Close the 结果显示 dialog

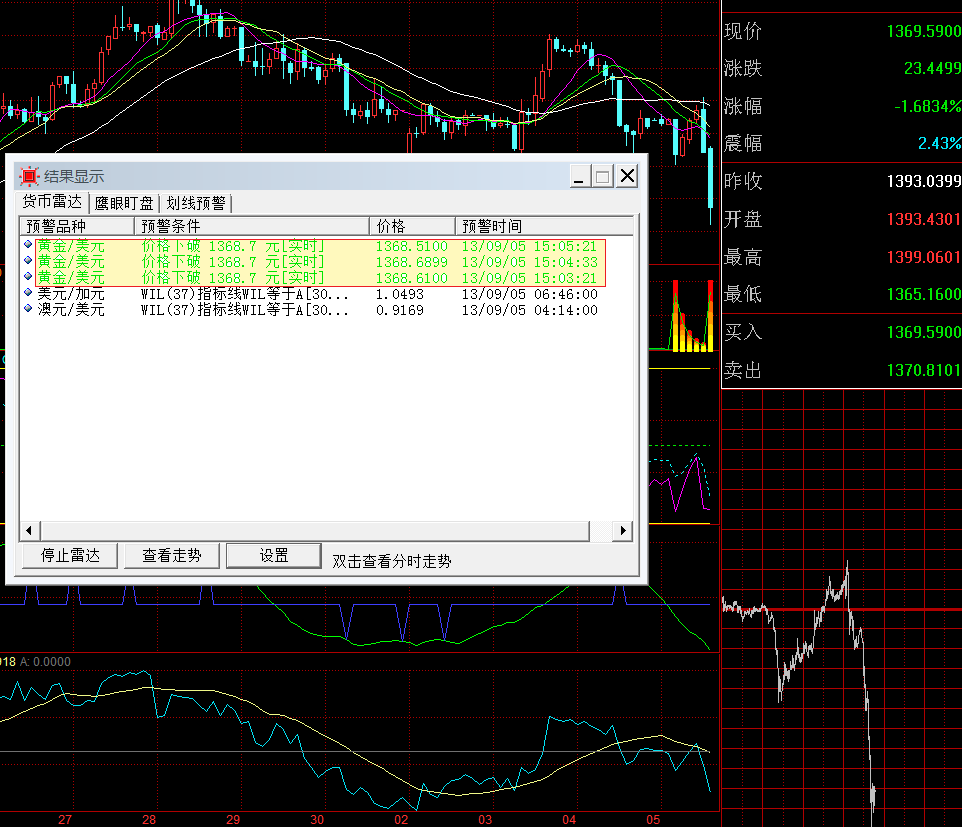click(626, 177)
